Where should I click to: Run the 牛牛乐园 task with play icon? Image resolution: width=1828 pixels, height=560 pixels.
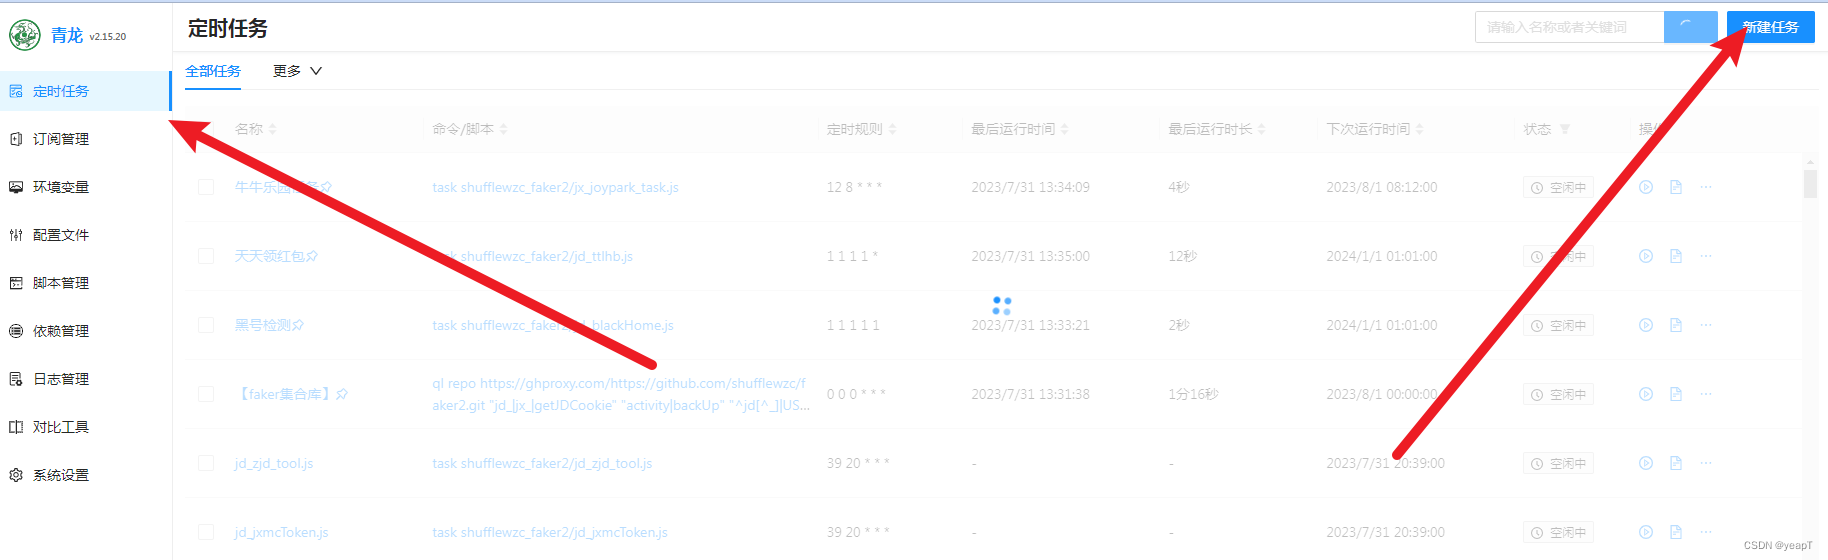[1646, 187]
